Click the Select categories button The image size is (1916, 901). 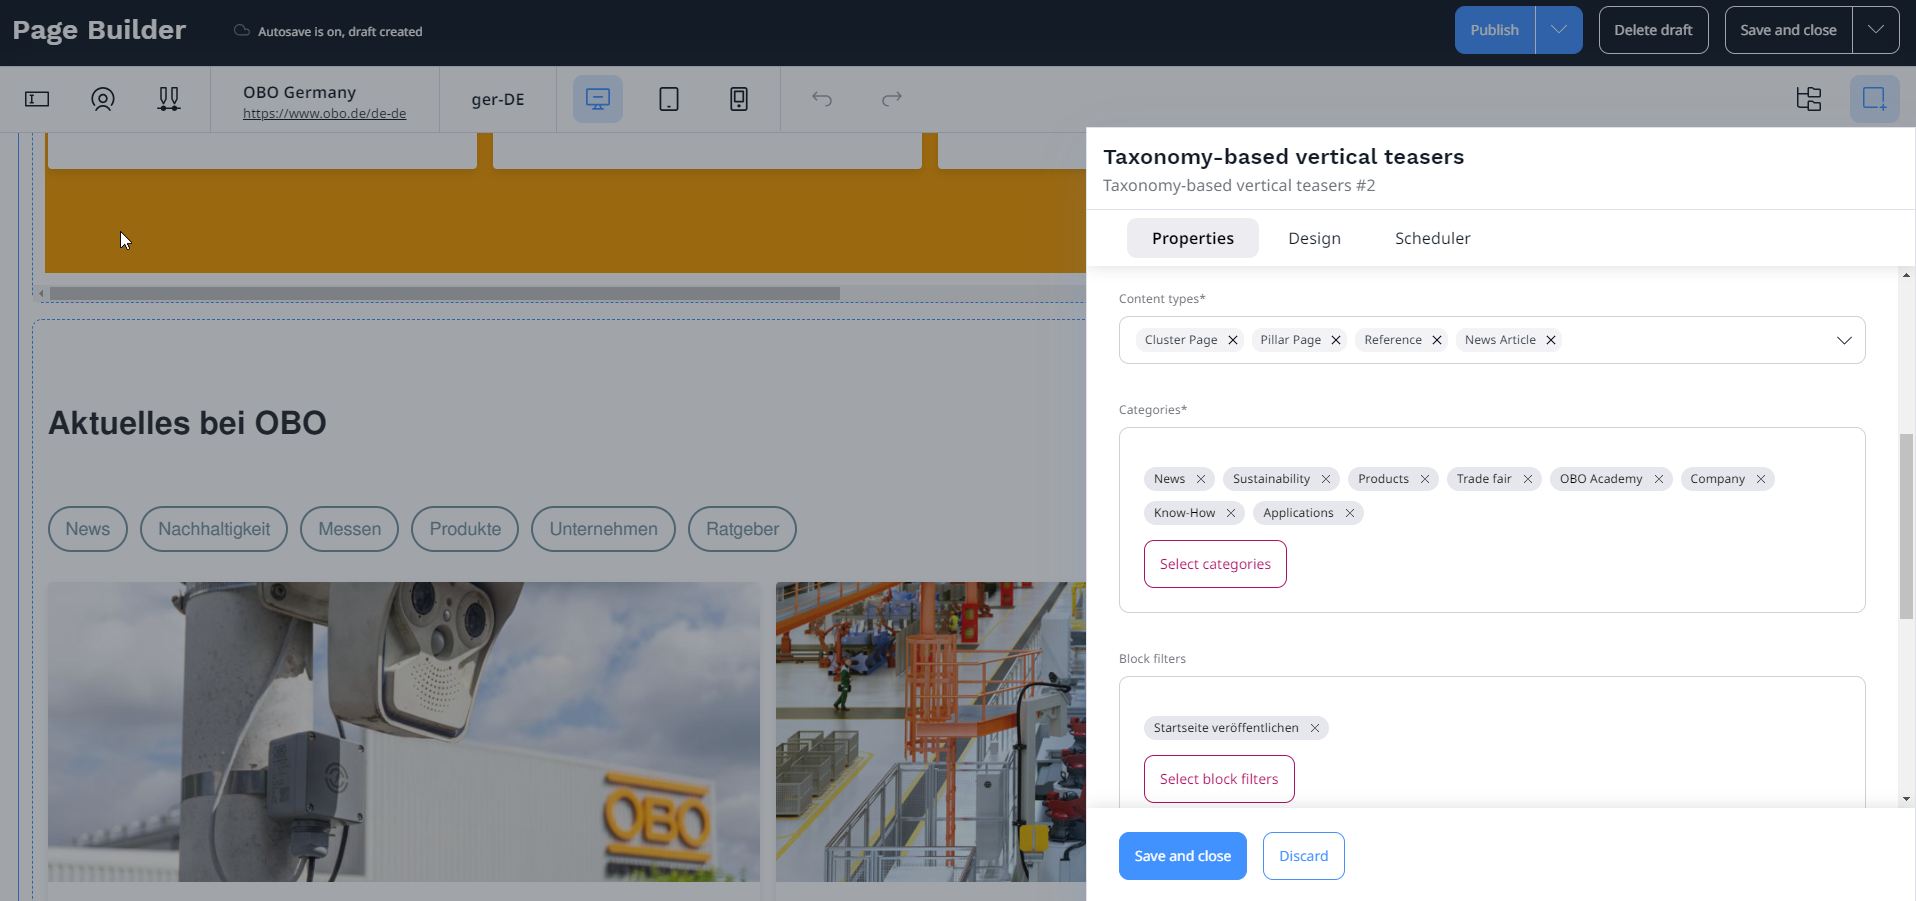coord(1214,563)
